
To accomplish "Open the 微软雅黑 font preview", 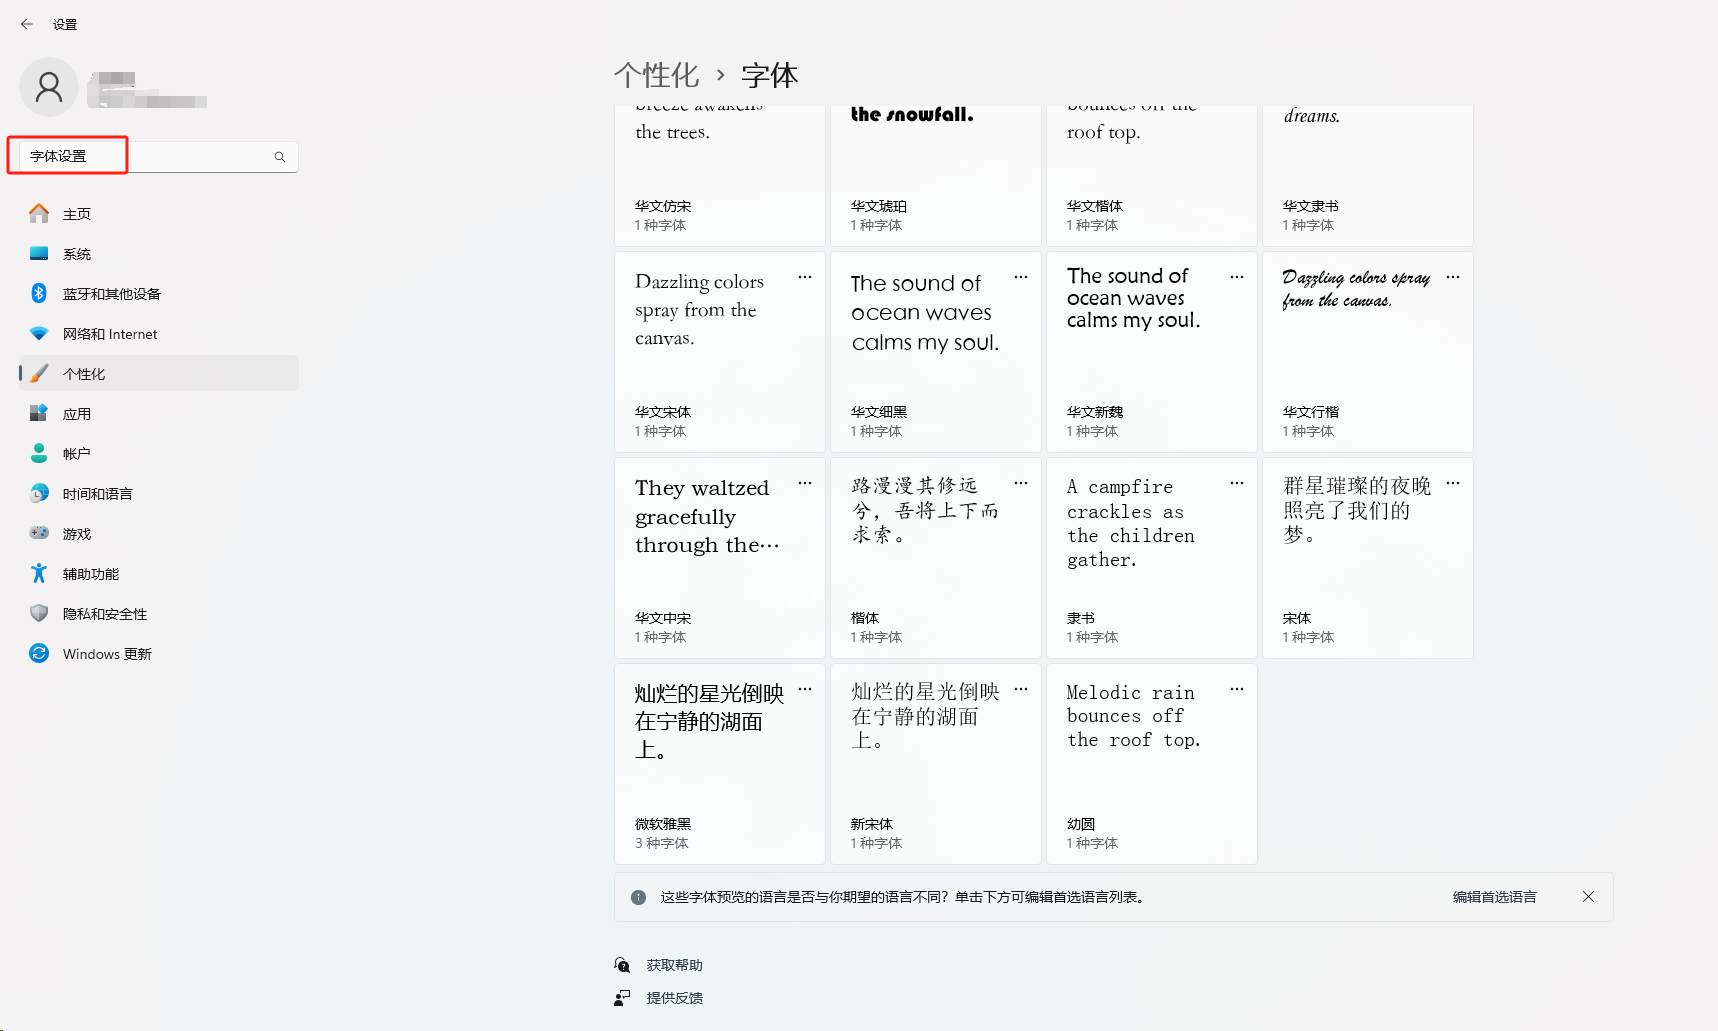I will point(720,764).
